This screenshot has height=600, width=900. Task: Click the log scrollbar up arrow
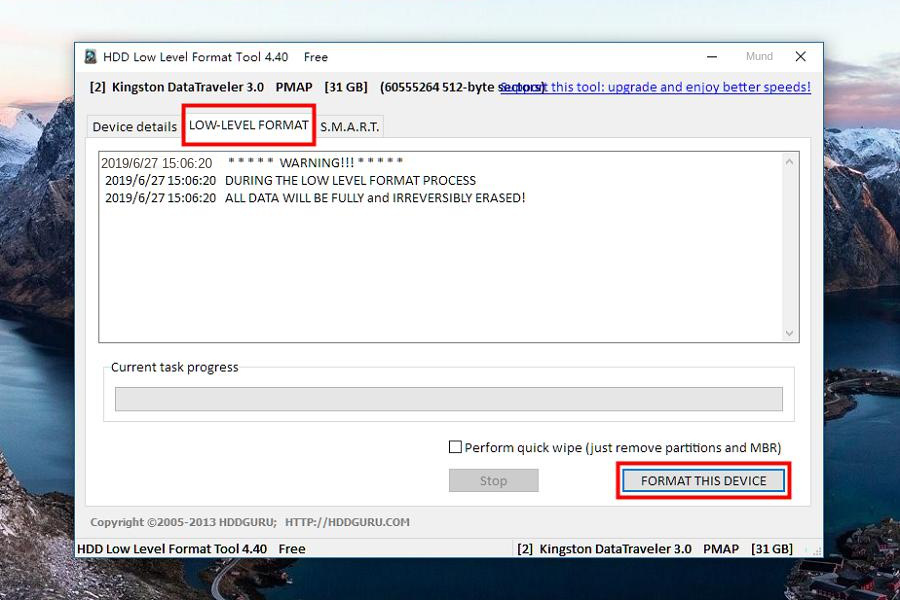(x=789, y=162)
